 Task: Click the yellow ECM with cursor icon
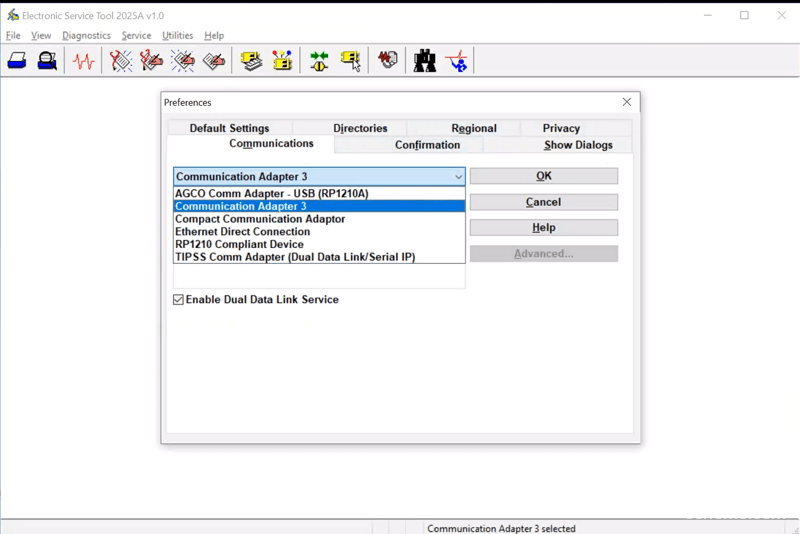tap(351, 61)
